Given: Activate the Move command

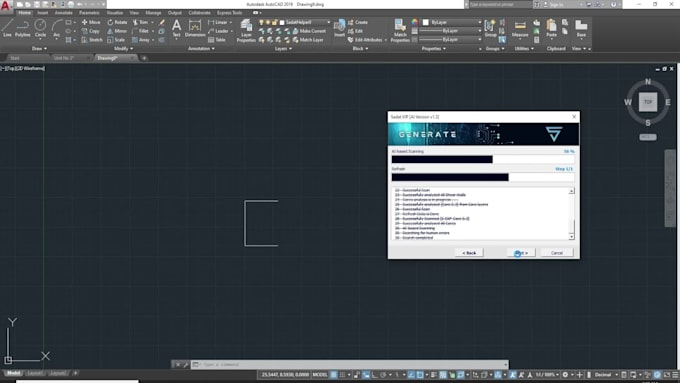Looking at the screenshot, I should click(x=91, y=22).
